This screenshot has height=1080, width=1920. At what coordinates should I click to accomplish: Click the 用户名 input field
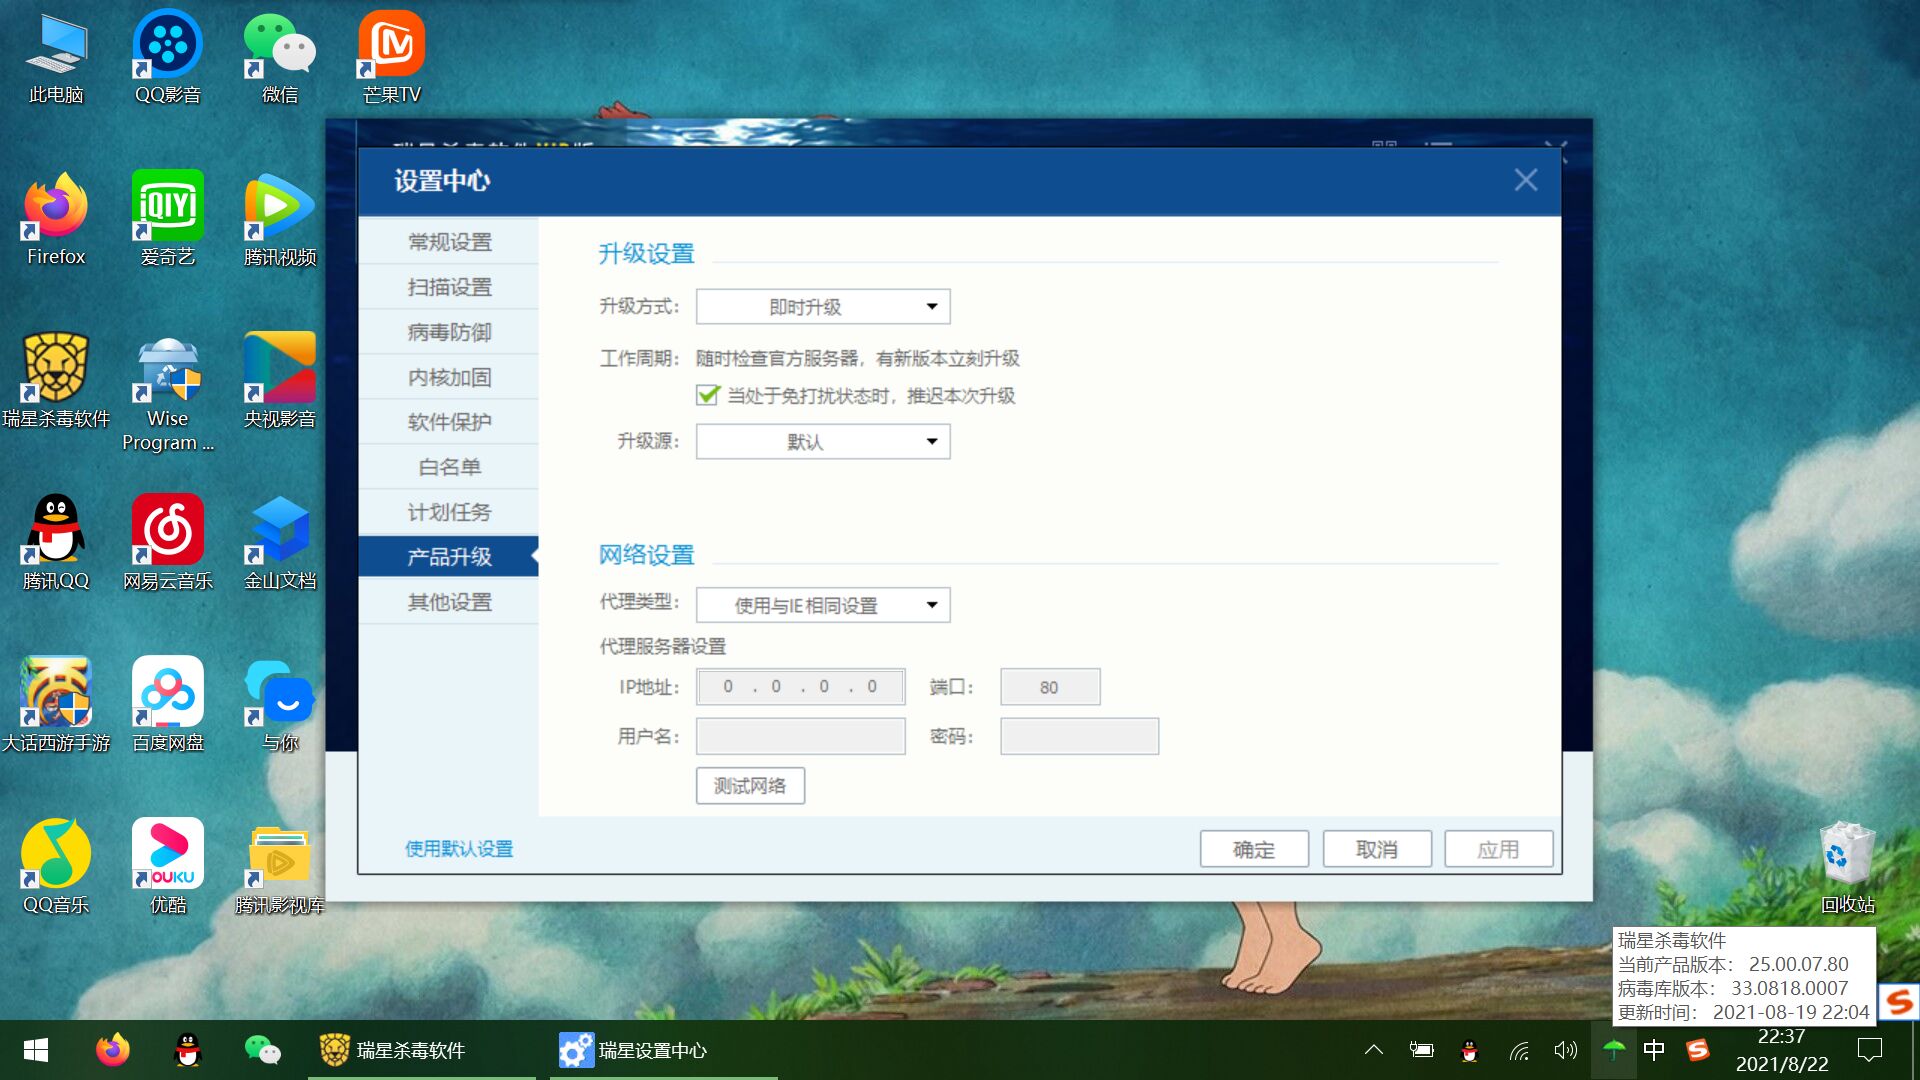click(800, 737)
